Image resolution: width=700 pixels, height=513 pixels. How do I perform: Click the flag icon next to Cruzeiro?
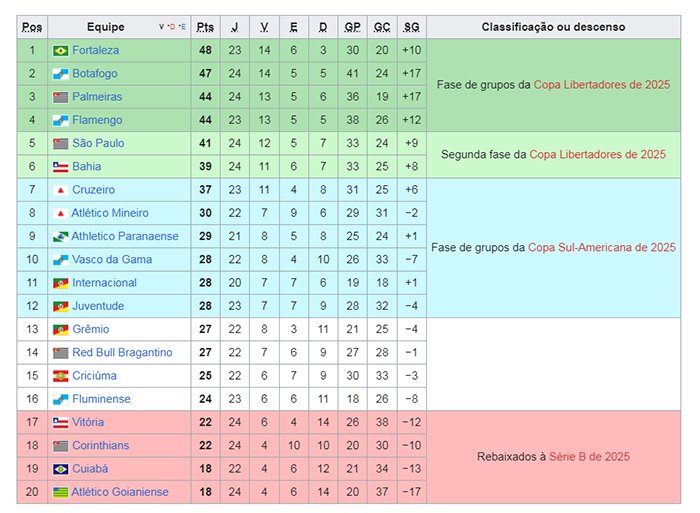(60, 190)
